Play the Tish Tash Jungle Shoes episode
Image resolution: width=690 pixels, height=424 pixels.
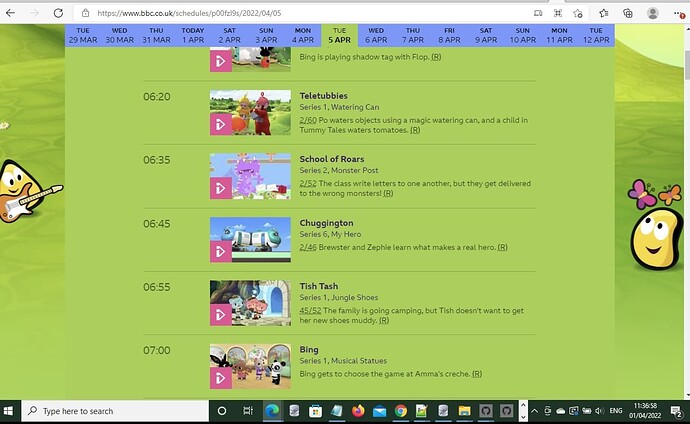pyautogui.click(x=221, y=315)
